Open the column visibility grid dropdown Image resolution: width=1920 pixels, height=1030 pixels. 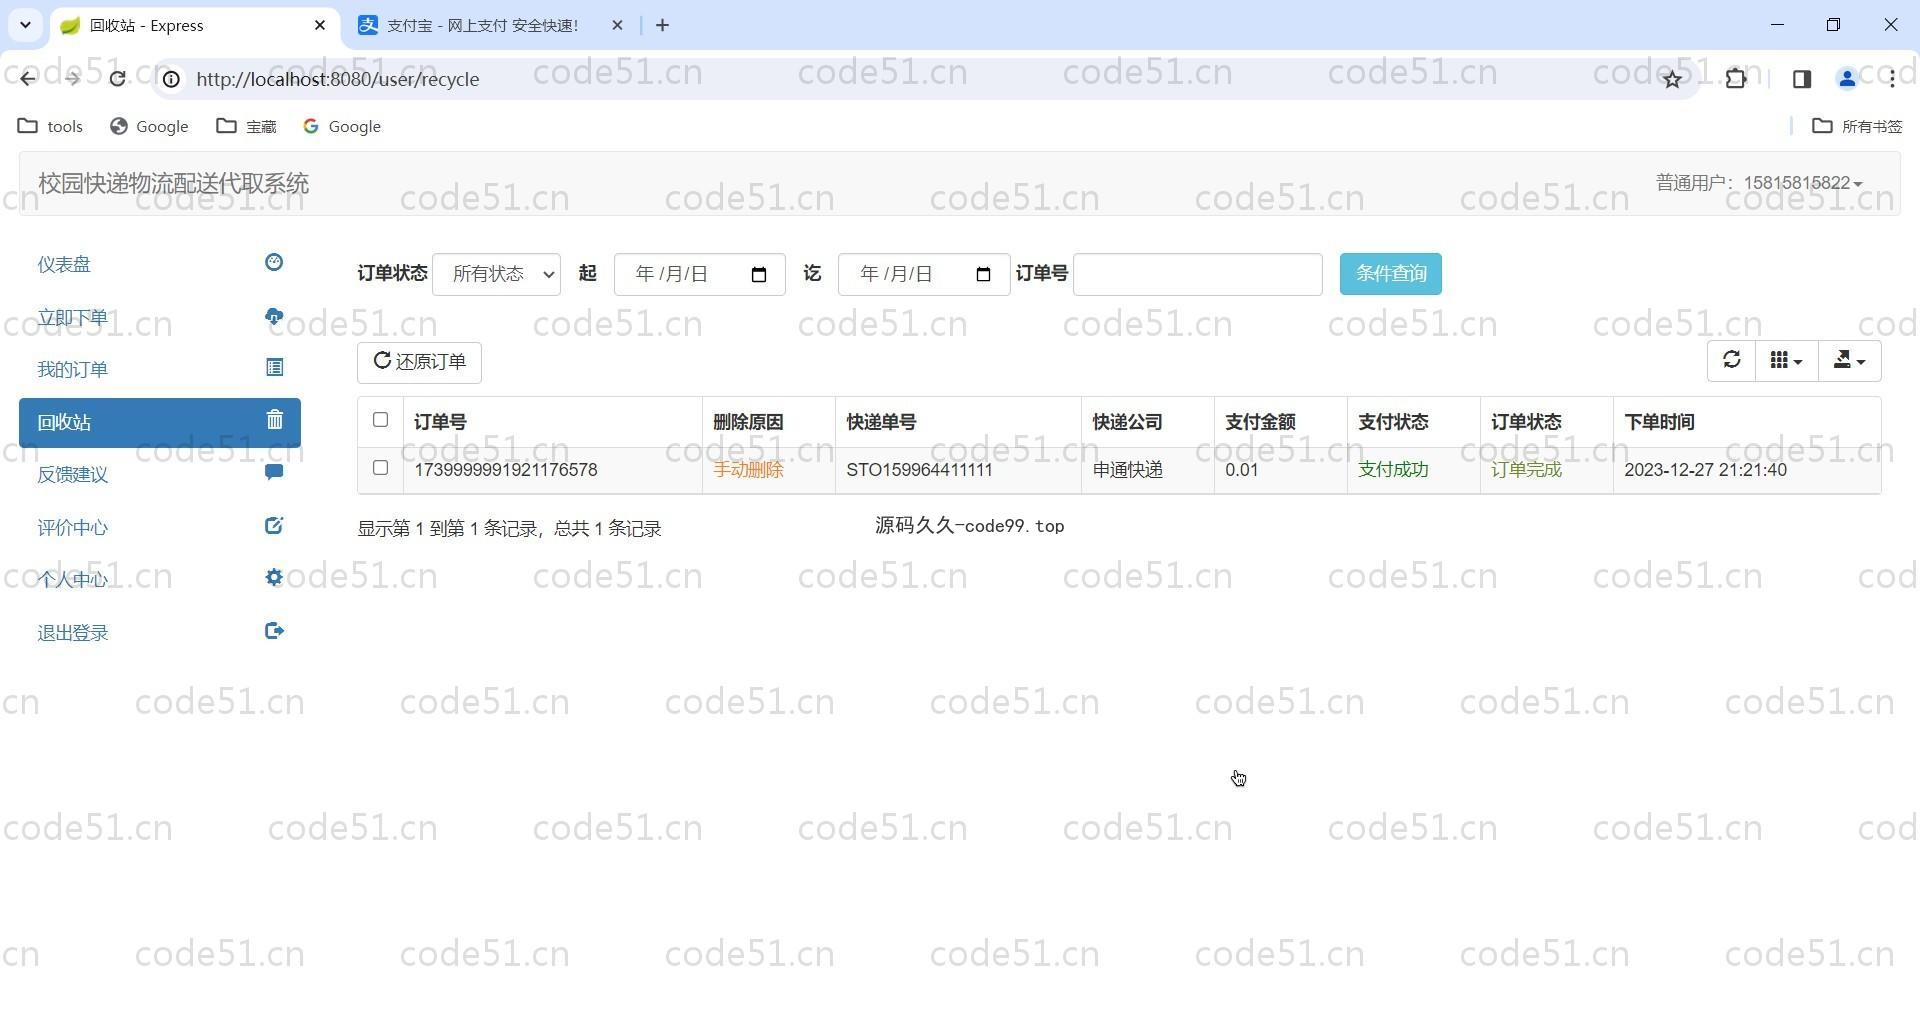click(x=1786, y=361)
